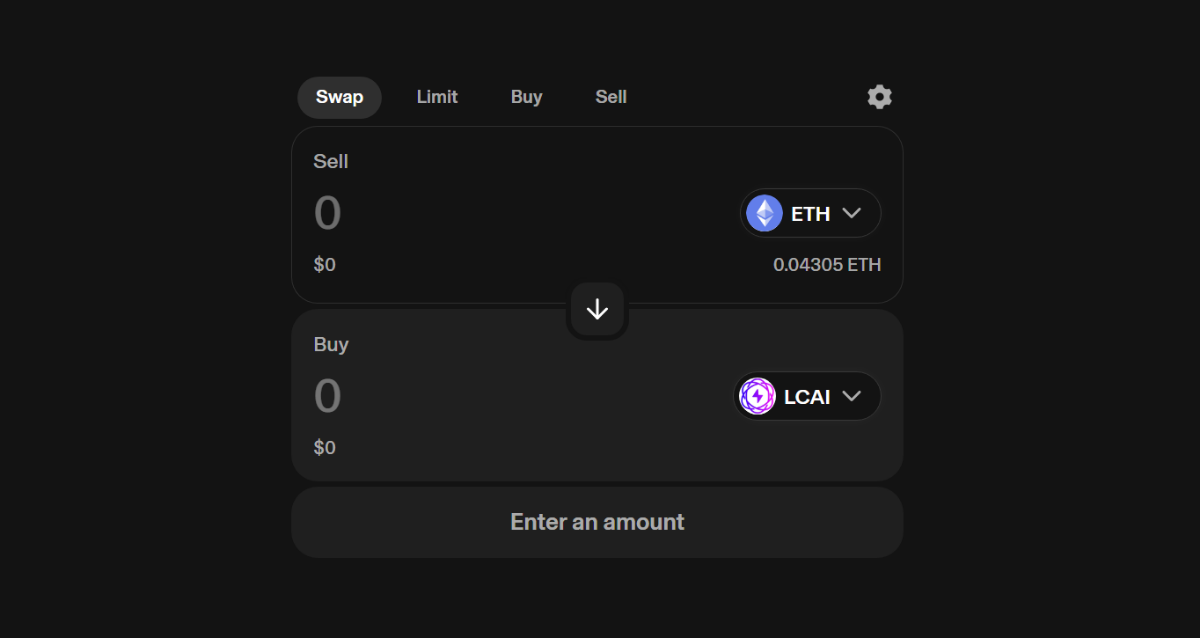Click the 0.04305 ETH balance text
This screenshot has height=638, width=1200.
click(827, 264)
